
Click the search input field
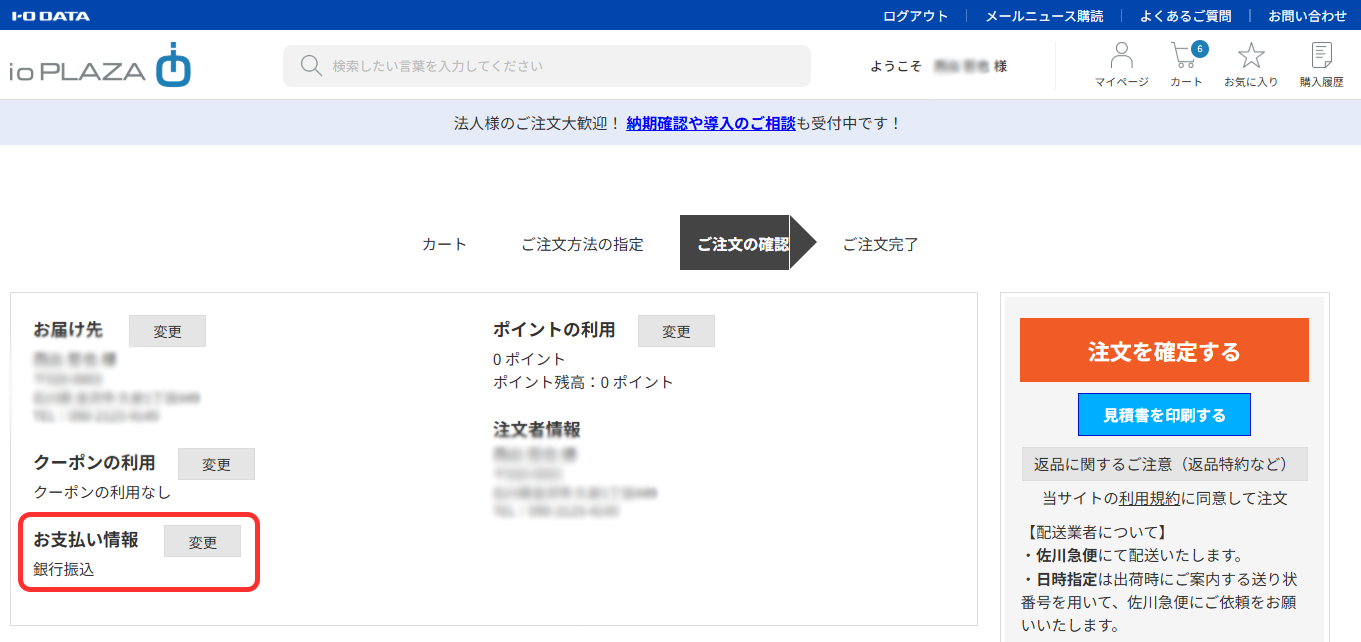click(x=560, y=66)
